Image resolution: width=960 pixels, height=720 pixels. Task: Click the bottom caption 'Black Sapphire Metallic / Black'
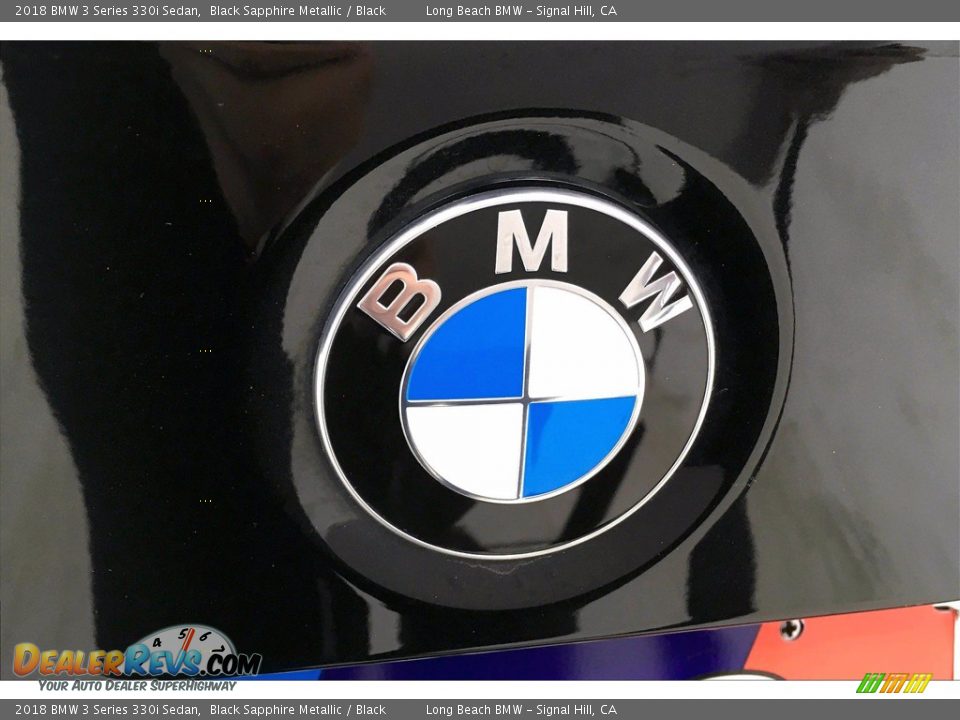(x=298, y=710)
